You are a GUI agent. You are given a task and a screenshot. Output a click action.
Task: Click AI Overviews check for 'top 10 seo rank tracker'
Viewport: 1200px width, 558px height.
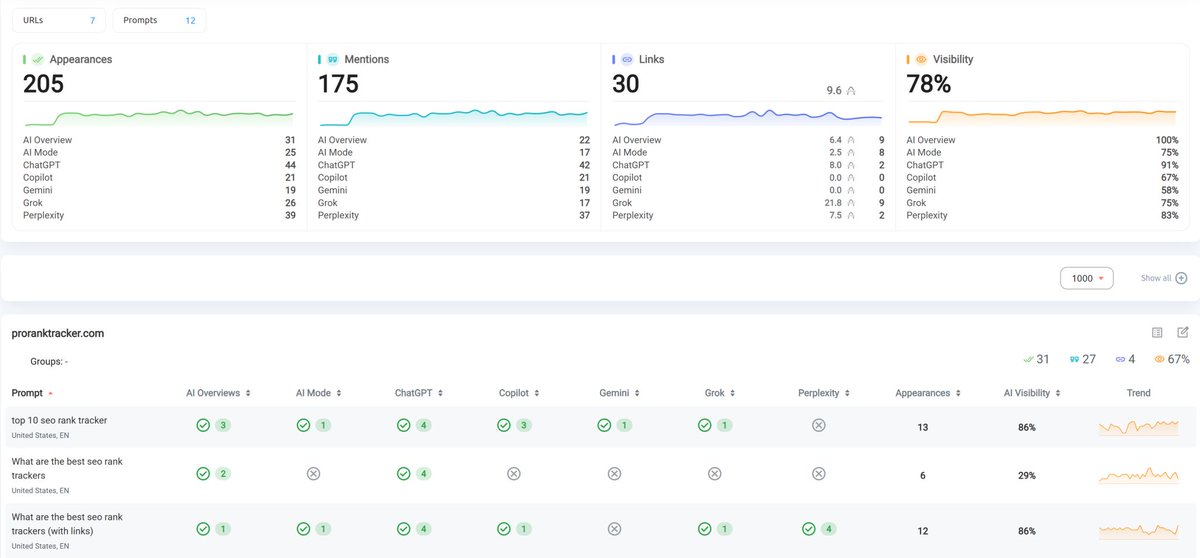(x=203, y=425)
